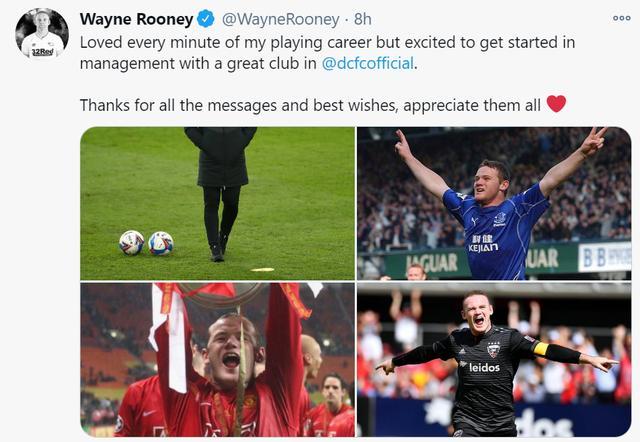Click the trophy lifted above the red shirt
The image size is (640, 442).
point(221,293)
